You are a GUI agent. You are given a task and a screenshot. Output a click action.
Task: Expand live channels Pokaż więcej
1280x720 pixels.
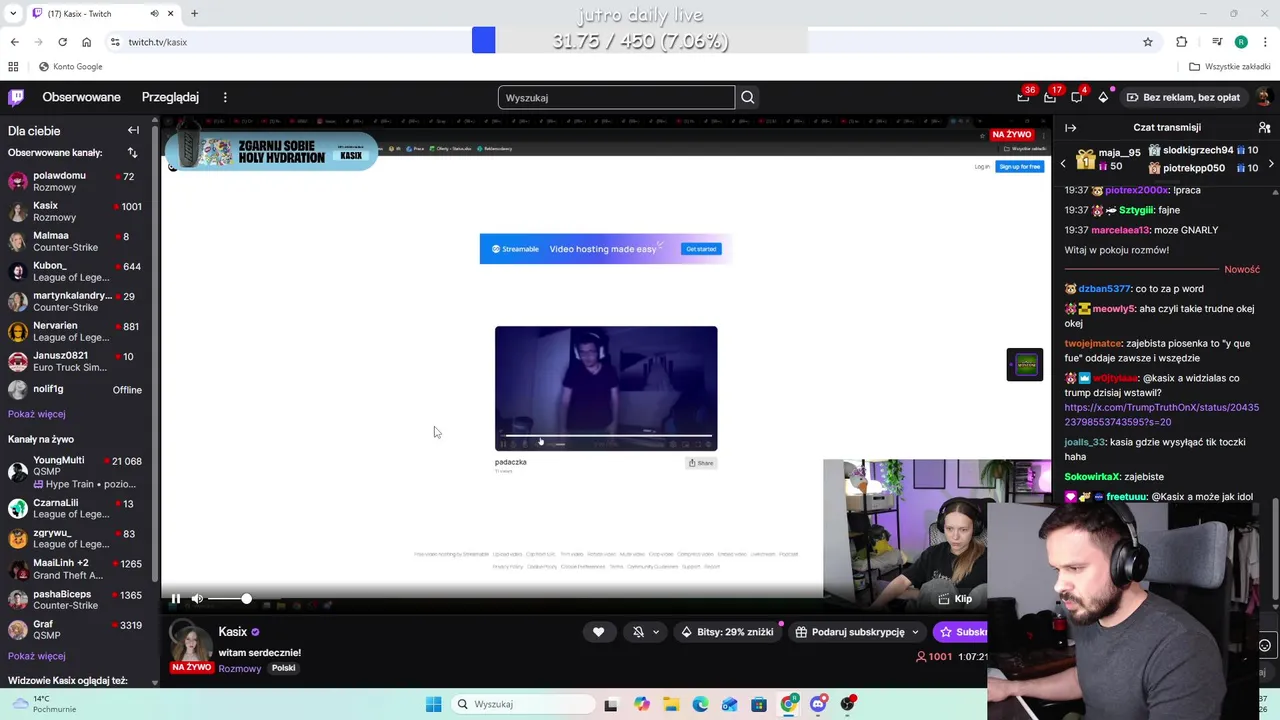click(36, 656)
